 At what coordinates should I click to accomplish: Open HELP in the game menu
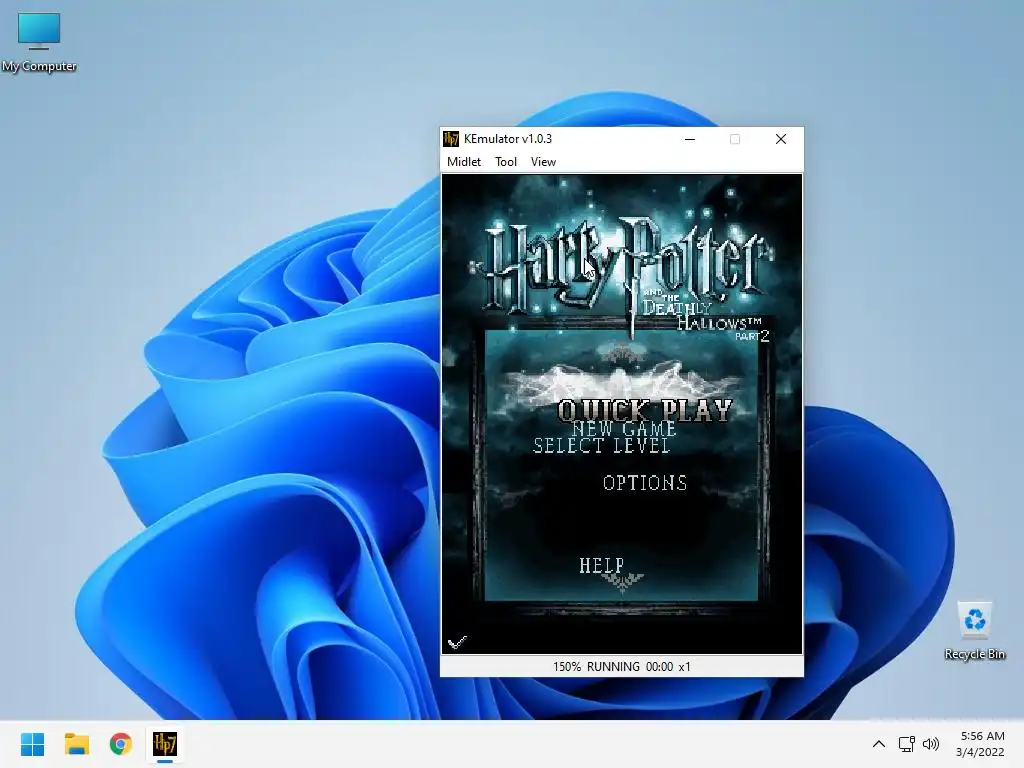pyautogui.click(x=601, y=566)
